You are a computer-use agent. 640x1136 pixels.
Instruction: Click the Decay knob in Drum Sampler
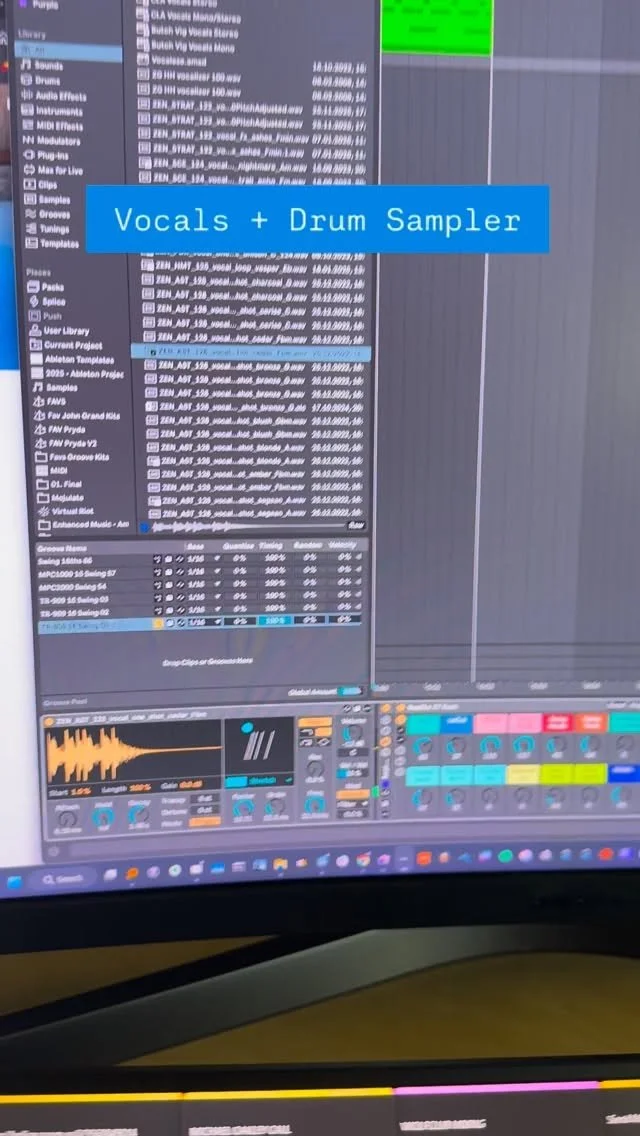point(138,814)
